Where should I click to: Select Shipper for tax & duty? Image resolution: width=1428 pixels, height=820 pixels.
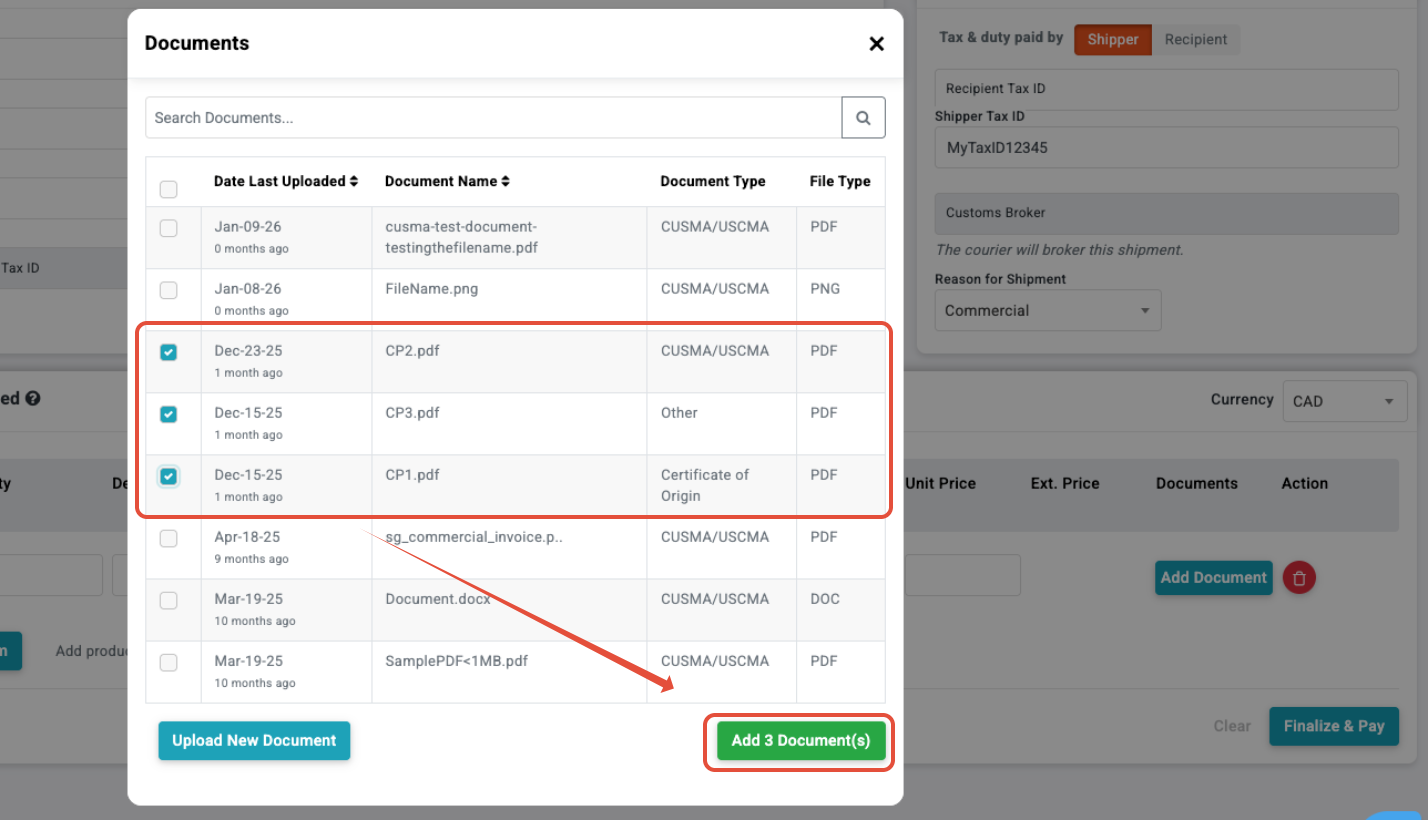(x=1113, y=39)
